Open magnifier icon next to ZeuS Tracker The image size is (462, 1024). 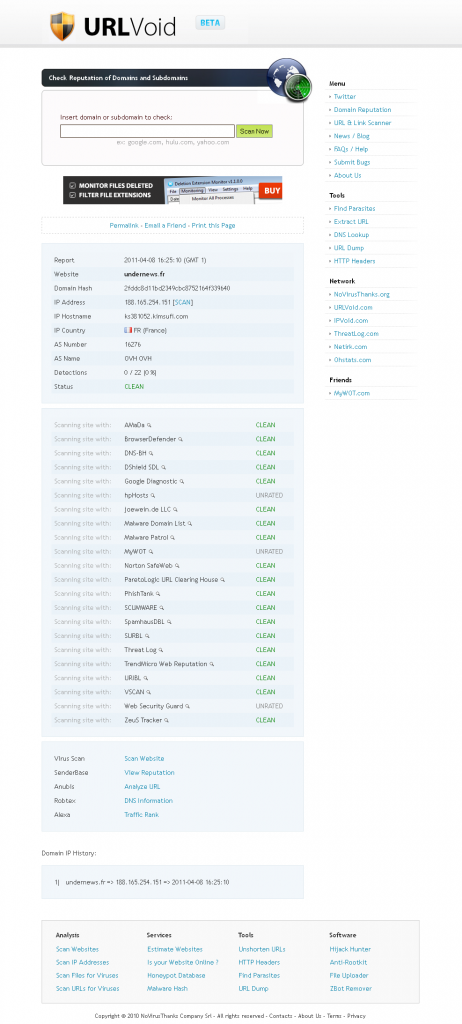click(x=167, y=720)
